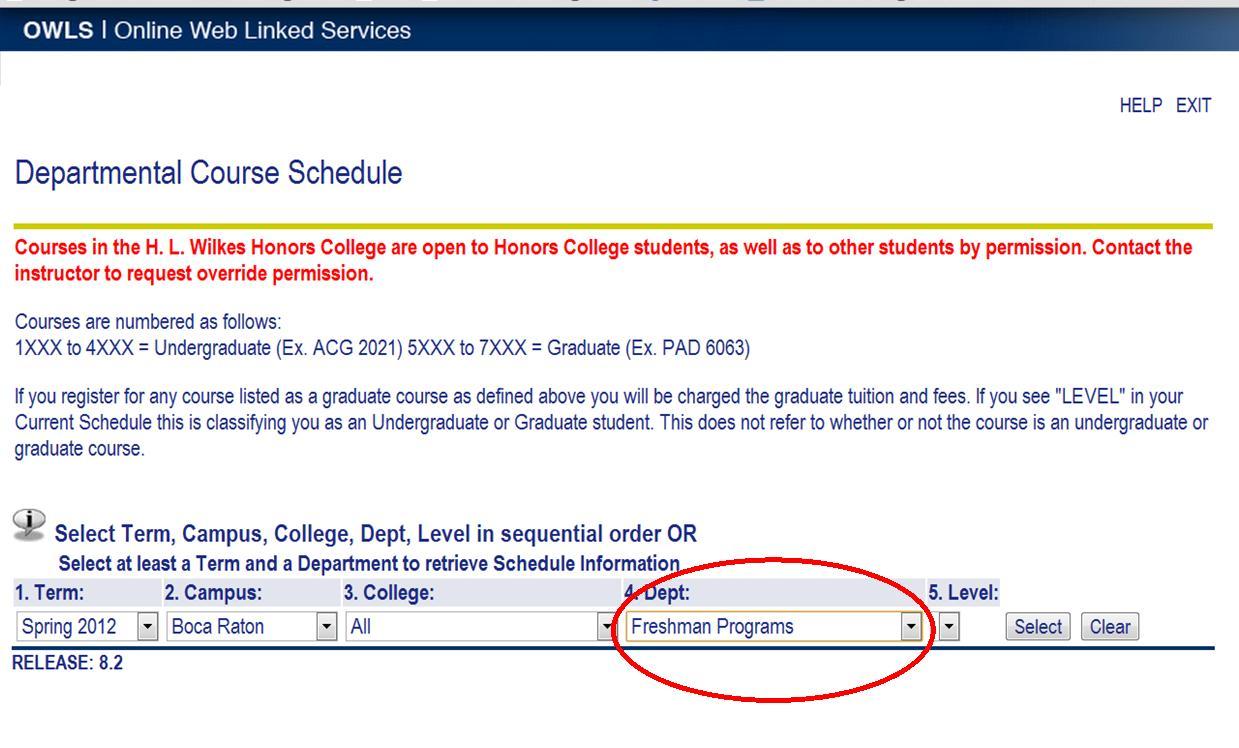Click the EXIT link
Viewport: 1239px width, 748px height.
[x=1194, y=106]
